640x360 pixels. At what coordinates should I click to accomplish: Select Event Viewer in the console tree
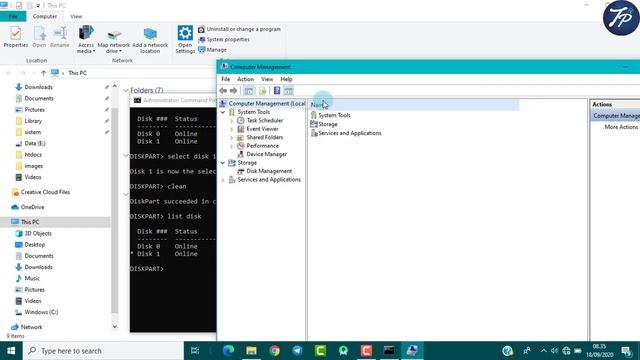click(x=262, y=129)
